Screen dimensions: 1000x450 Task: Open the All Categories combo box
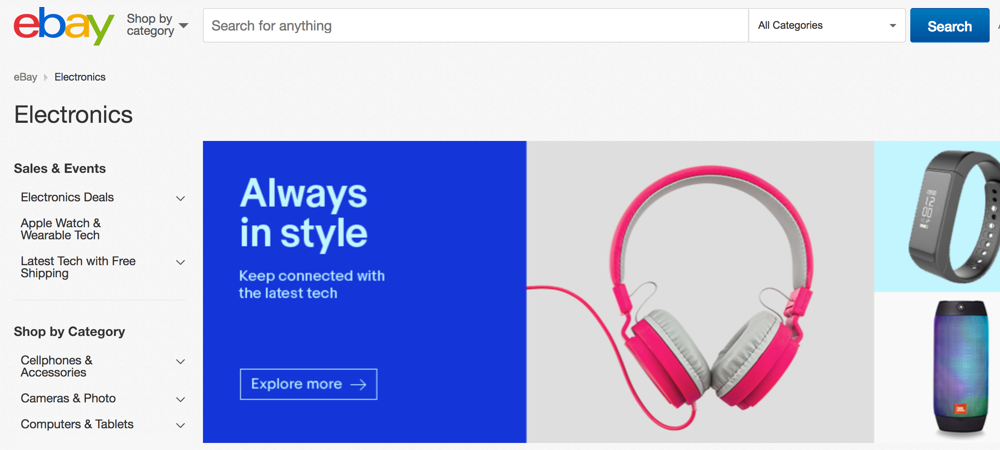pos(827,25)
